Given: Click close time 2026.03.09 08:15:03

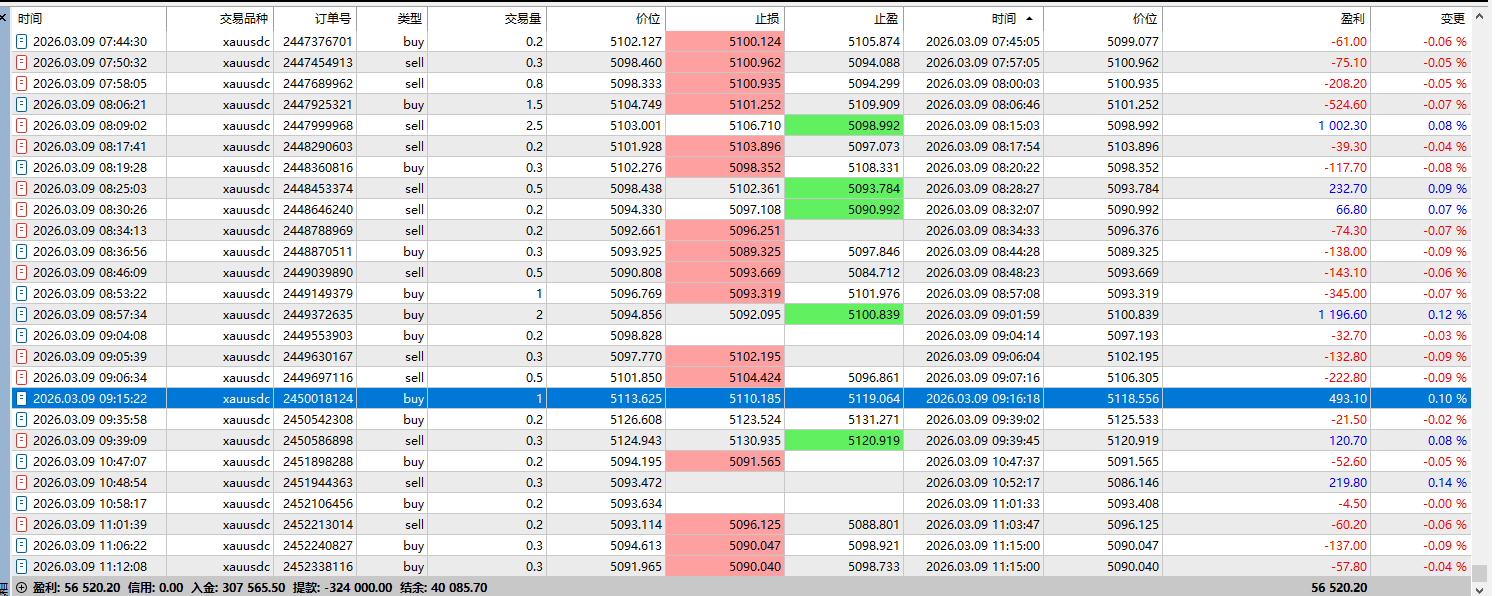Looking at the screenshot, I should click(x=983, y=125).
